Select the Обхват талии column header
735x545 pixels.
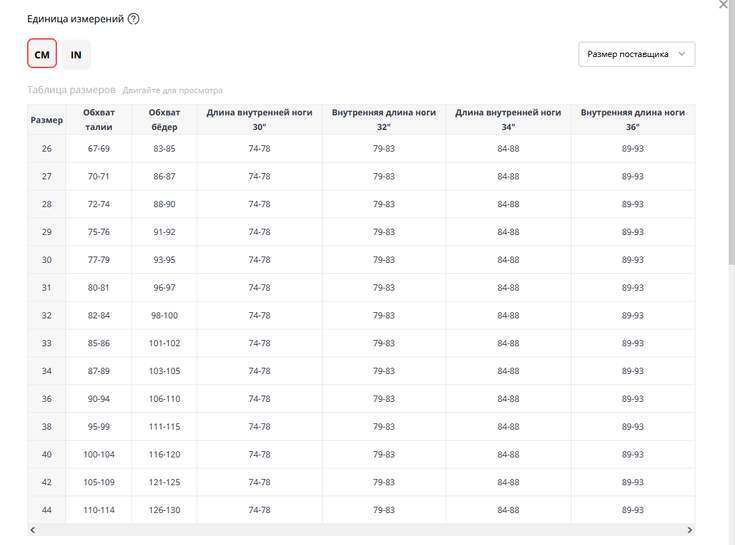click(98, 120)
